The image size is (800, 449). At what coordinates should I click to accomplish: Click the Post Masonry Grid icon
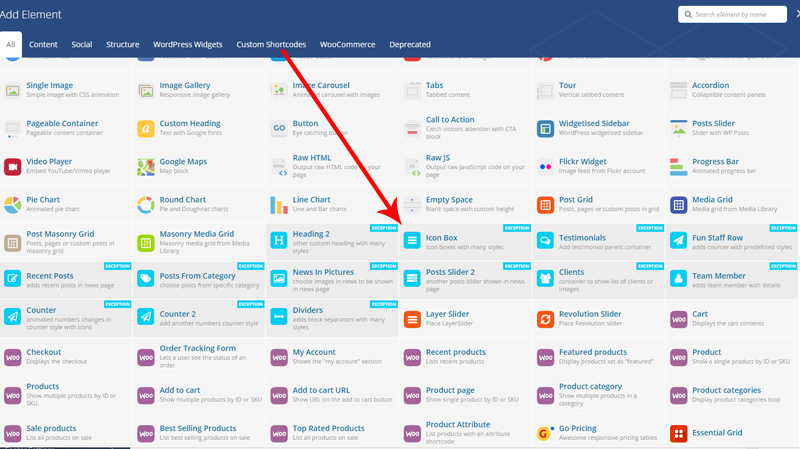point(12,243)
